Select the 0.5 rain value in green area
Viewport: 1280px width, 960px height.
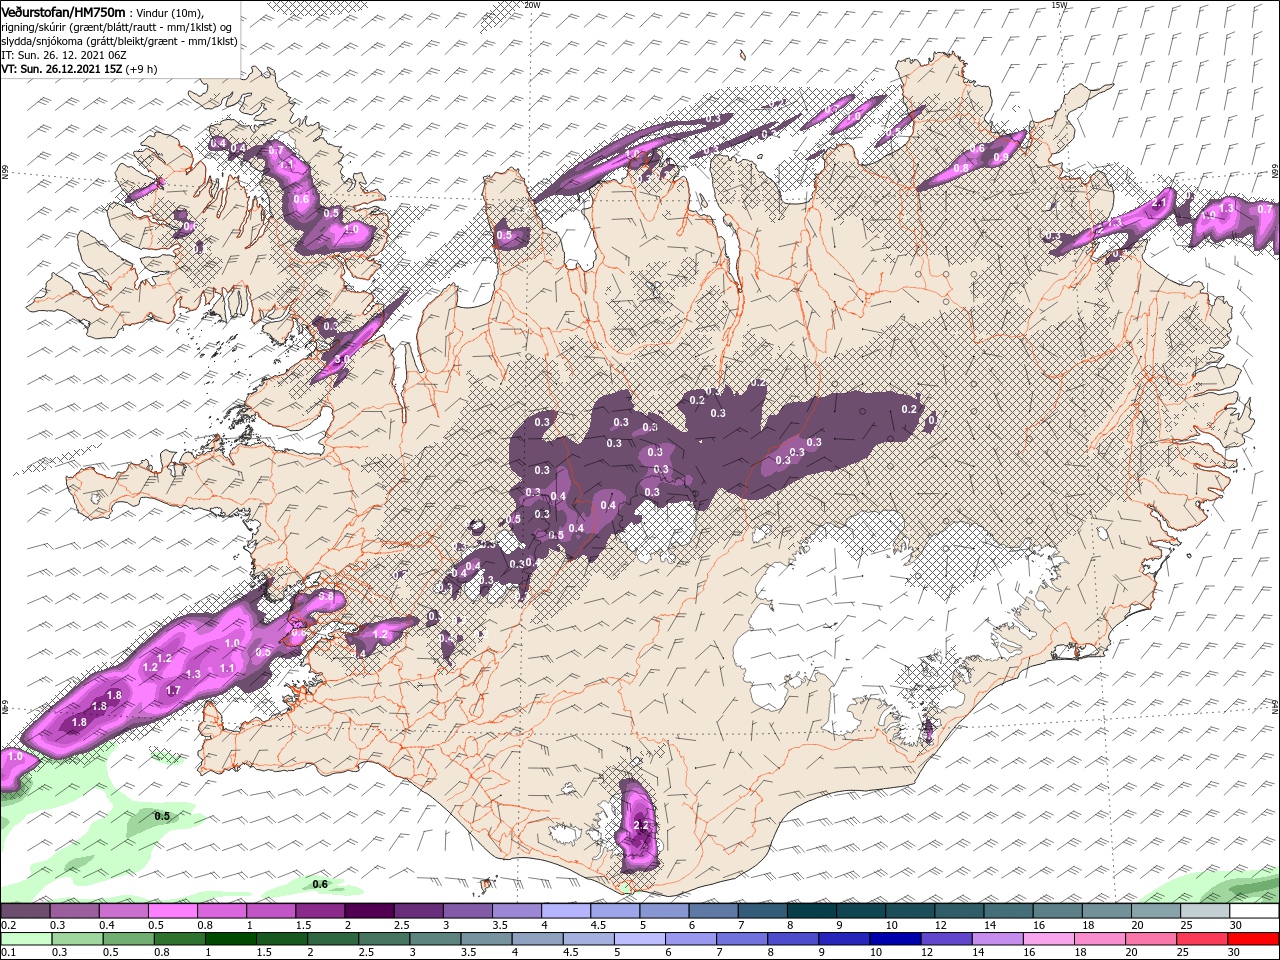(162, 816)
